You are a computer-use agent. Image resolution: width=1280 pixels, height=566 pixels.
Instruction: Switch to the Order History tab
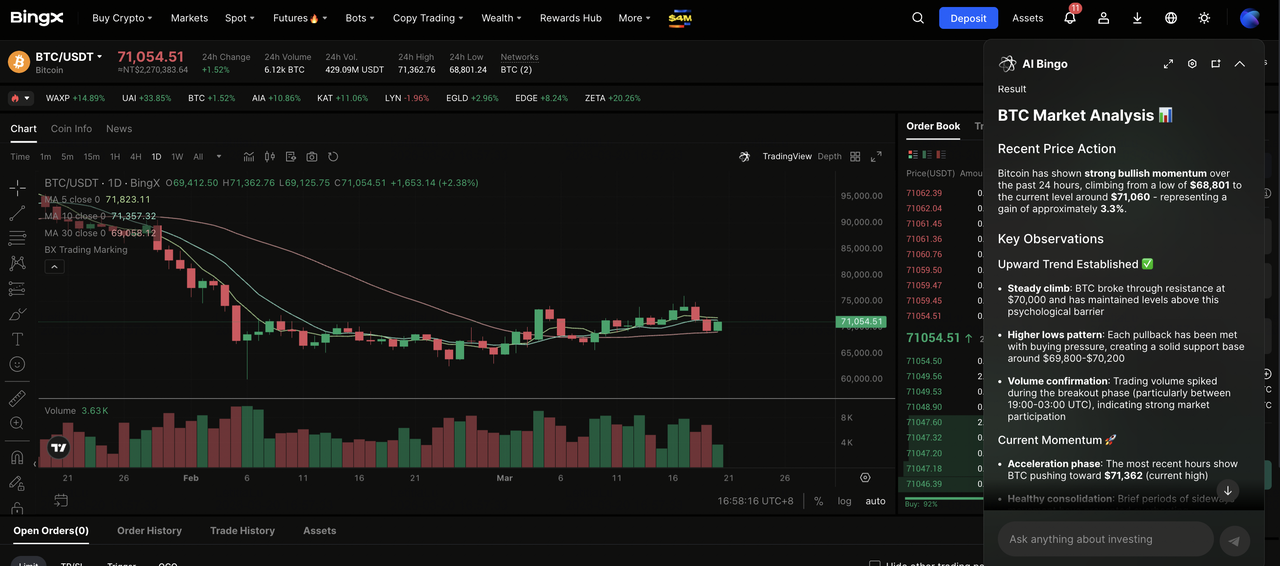149,531
